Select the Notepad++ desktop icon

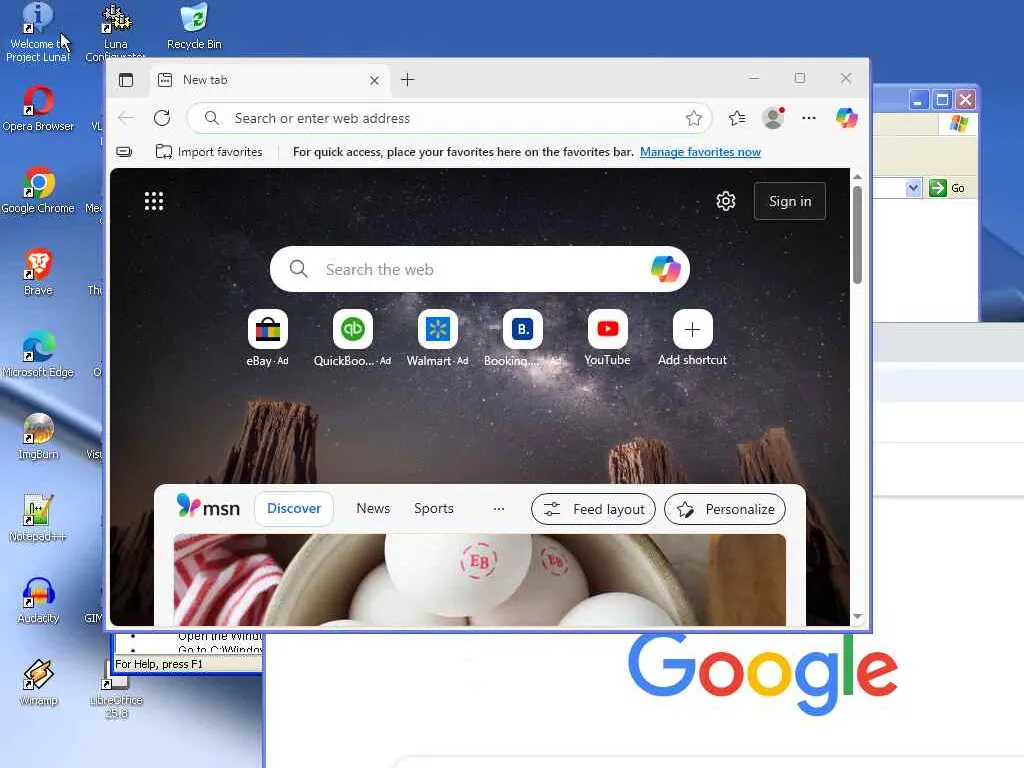(x=38, y=519)
